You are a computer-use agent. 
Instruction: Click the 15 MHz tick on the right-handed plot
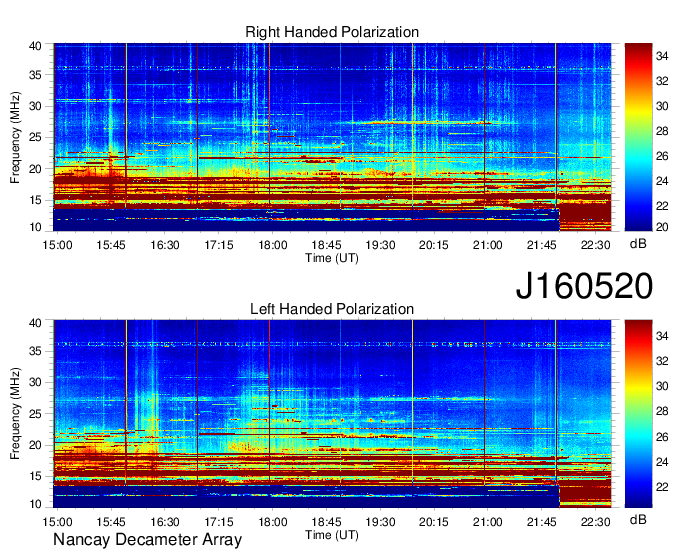(x=35, y=200)
